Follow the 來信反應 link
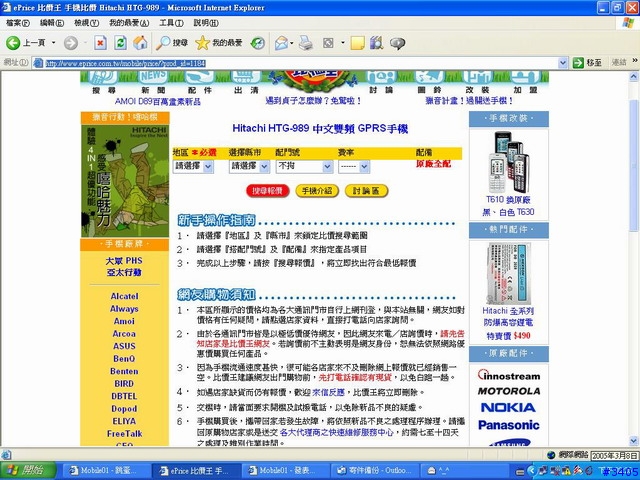 coord(328,392)
